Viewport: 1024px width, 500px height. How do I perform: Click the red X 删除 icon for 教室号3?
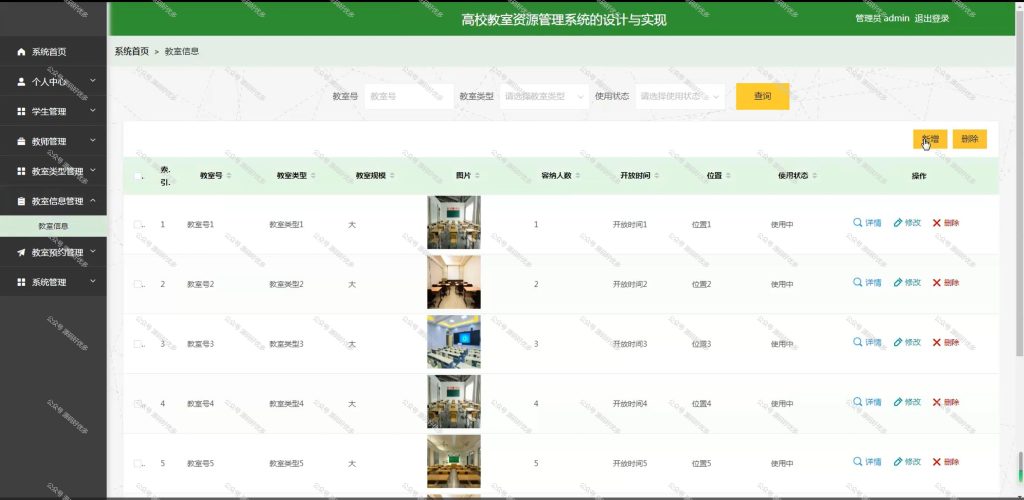[936, 343]
